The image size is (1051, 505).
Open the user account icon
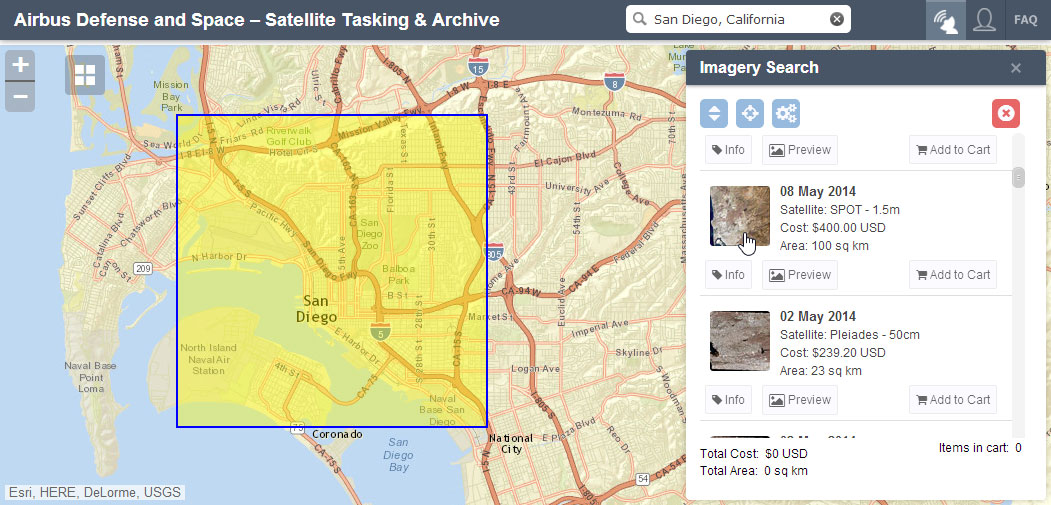984,19
